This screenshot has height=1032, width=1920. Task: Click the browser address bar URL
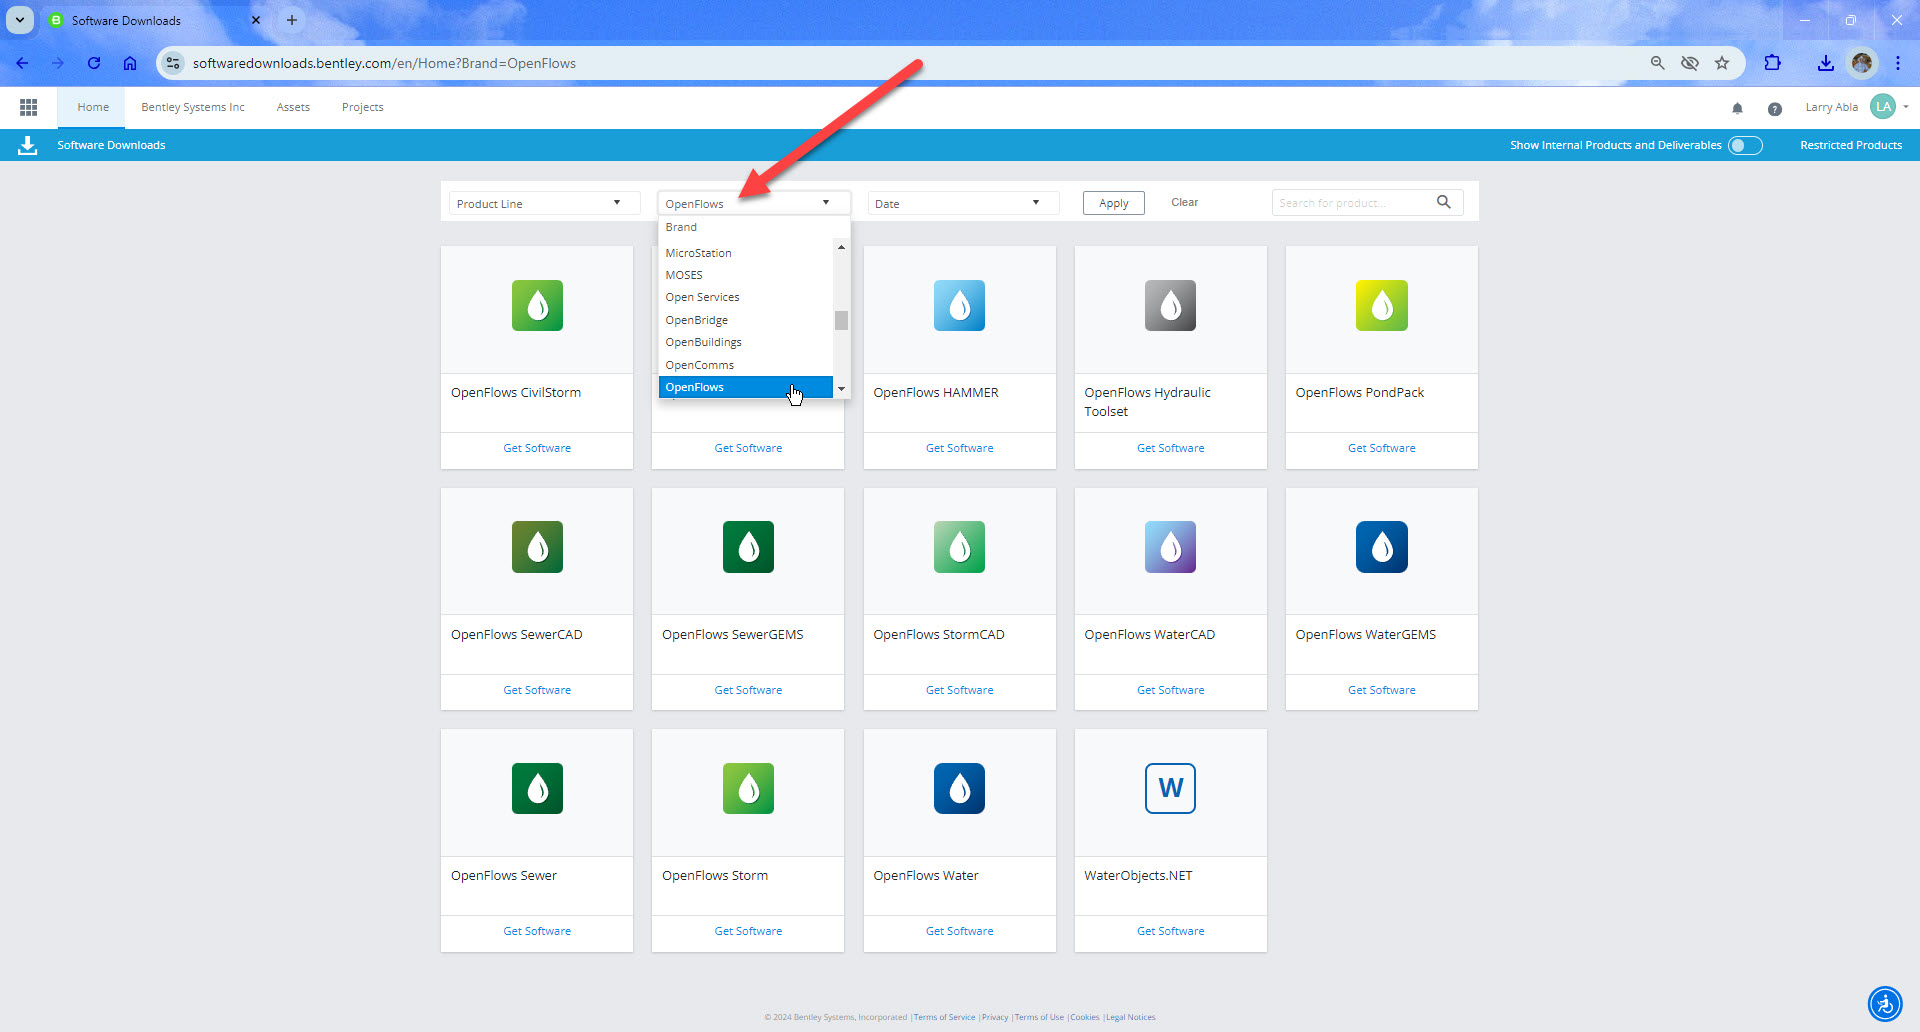[384, 63]
